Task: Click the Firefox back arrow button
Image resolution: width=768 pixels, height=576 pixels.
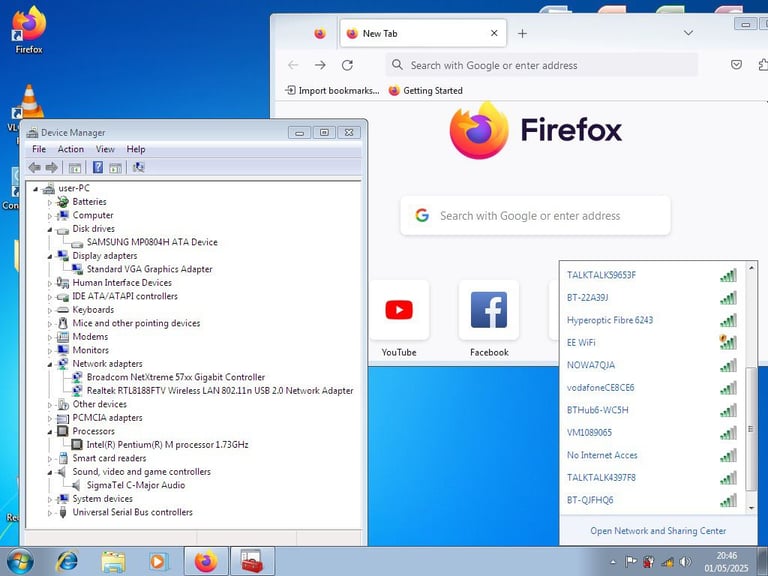Action: coord(293,65)
